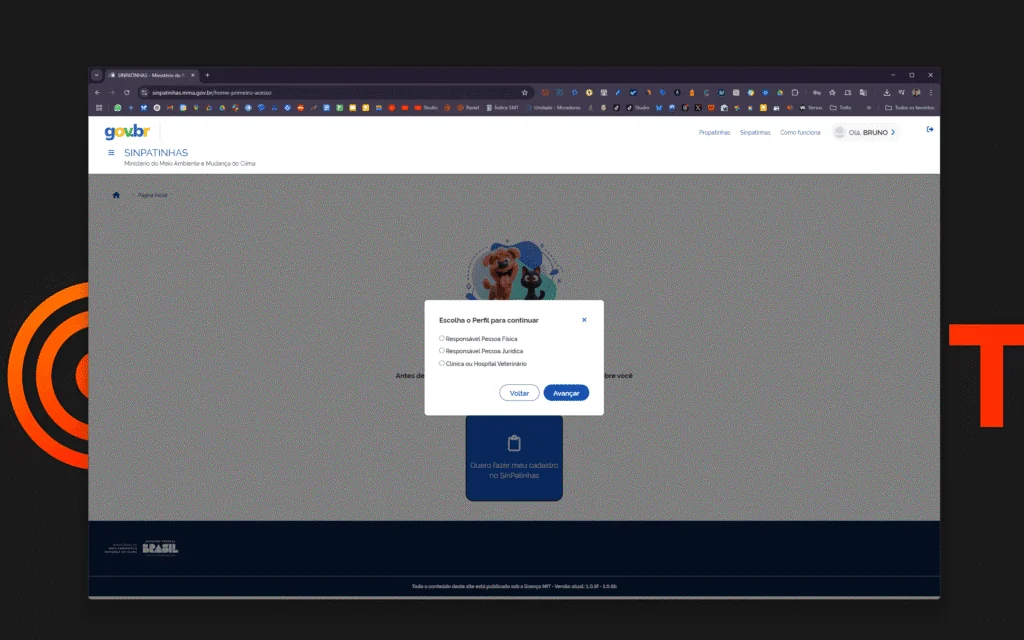Select the home icon in the breadcrumb
Image resolution: width=1024 pixels, height=640 pixels.
coord(116,194)
